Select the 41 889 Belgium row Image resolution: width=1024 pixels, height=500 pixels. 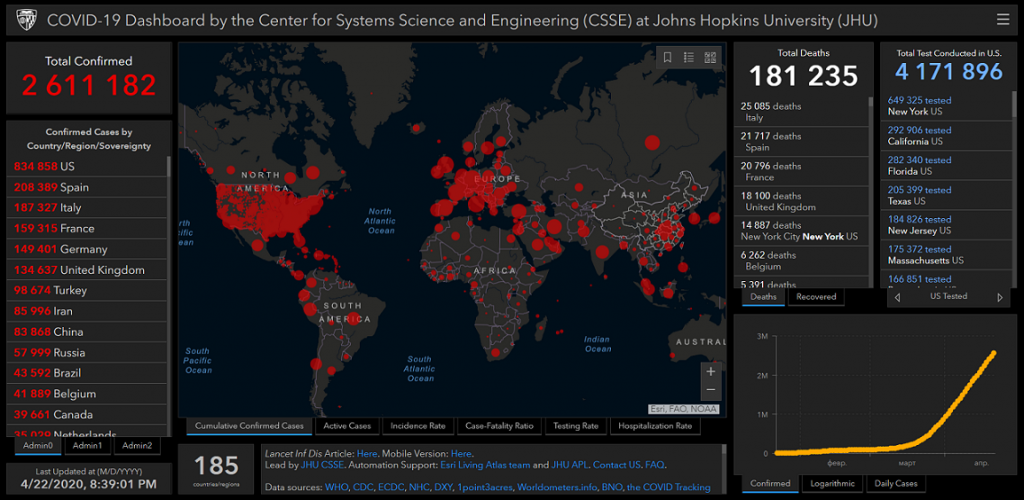(x=88, y=394)
